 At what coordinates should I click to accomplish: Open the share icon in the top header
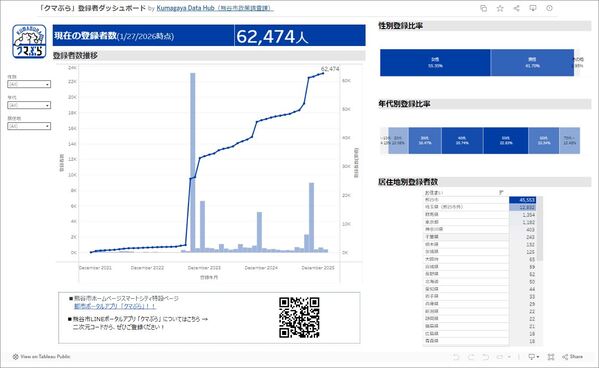(x=516, y=8)
